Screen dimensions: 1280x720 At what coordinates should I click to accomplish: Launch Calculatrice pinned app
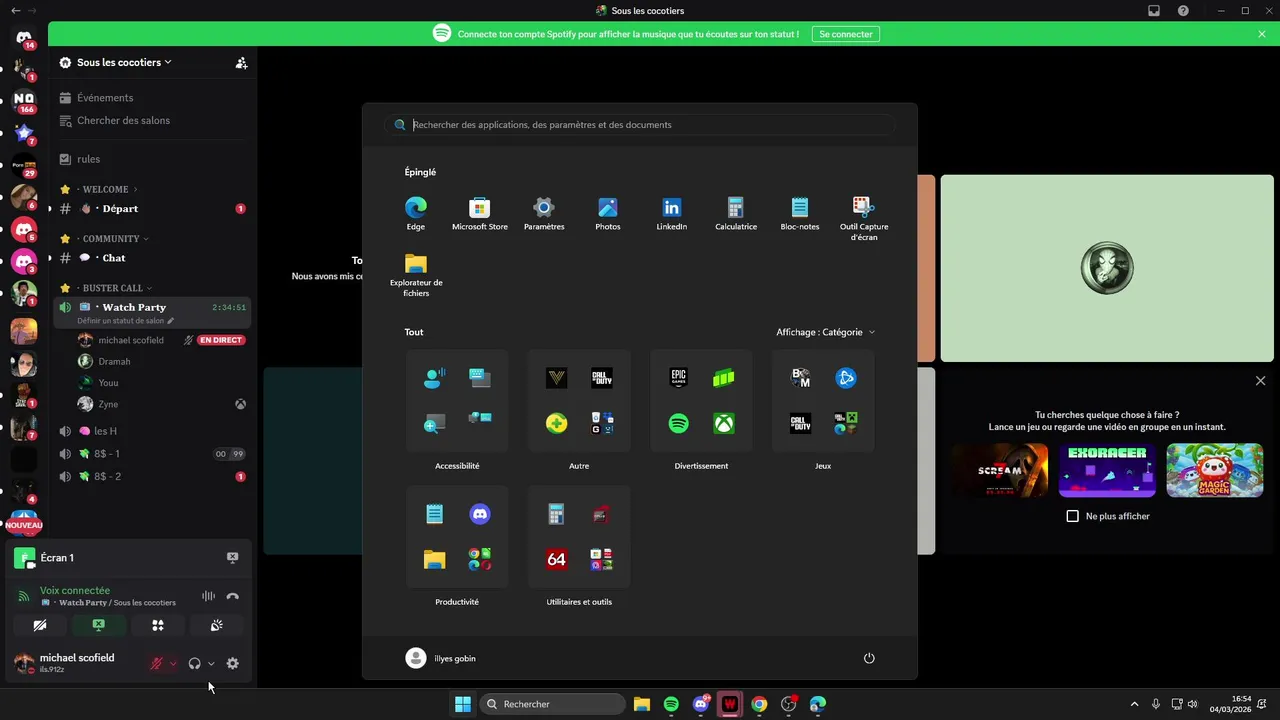click(736, 213)
